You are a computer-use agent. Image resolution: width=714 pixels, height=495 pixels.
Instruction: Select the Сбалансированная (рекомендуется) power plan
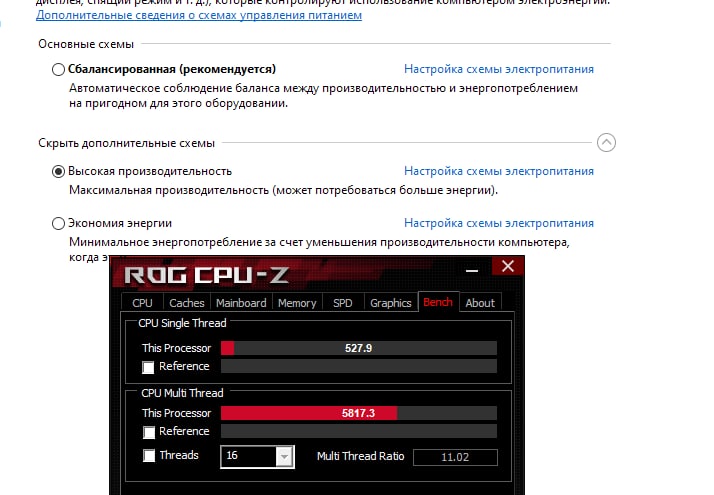pyautogui.click(x=58, y=69)
